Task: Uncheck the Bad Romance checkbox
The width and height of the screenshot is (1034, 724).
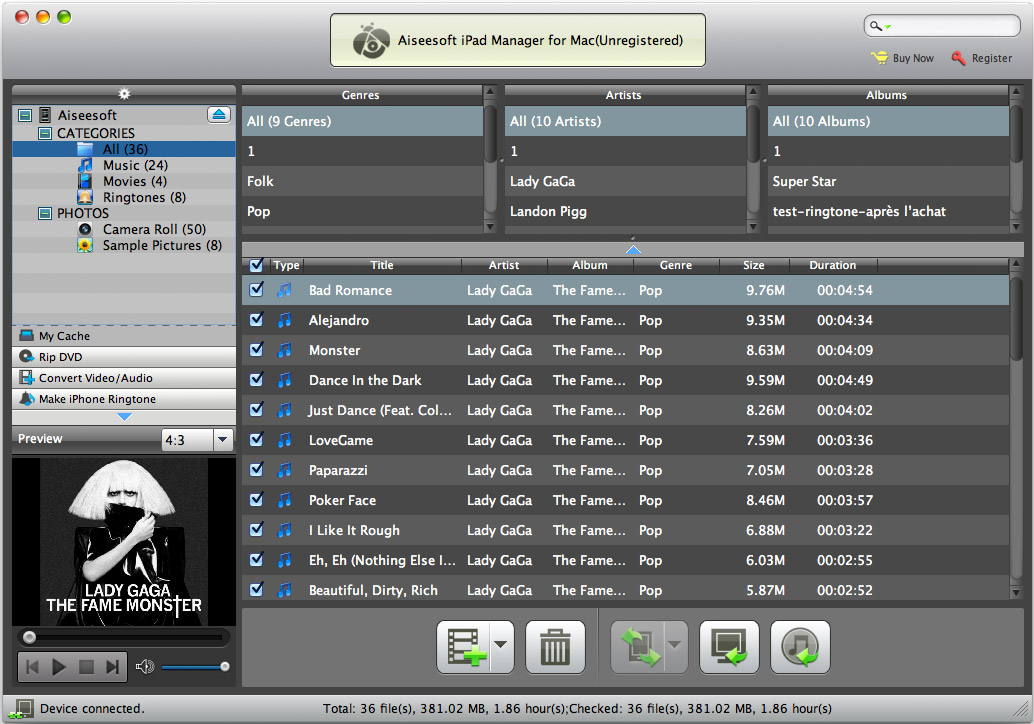Action: [x=257, y=289]
